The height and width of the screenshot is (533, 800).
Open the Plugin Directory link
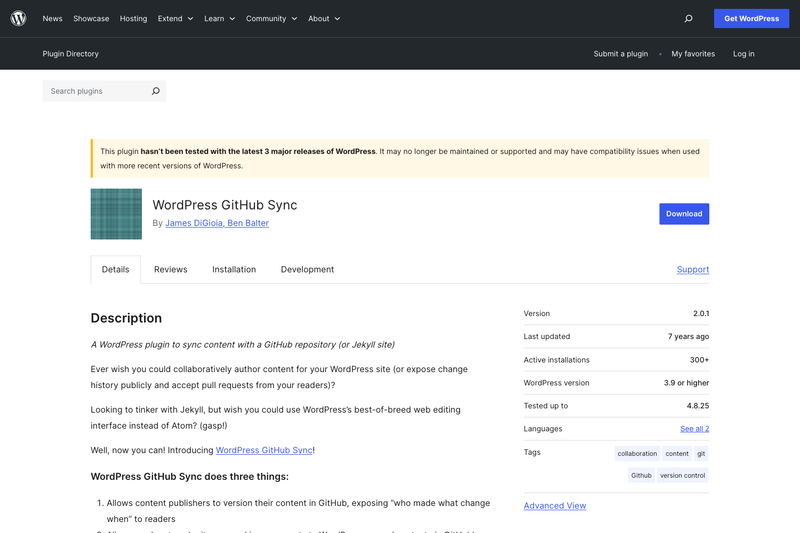[70, 54]
